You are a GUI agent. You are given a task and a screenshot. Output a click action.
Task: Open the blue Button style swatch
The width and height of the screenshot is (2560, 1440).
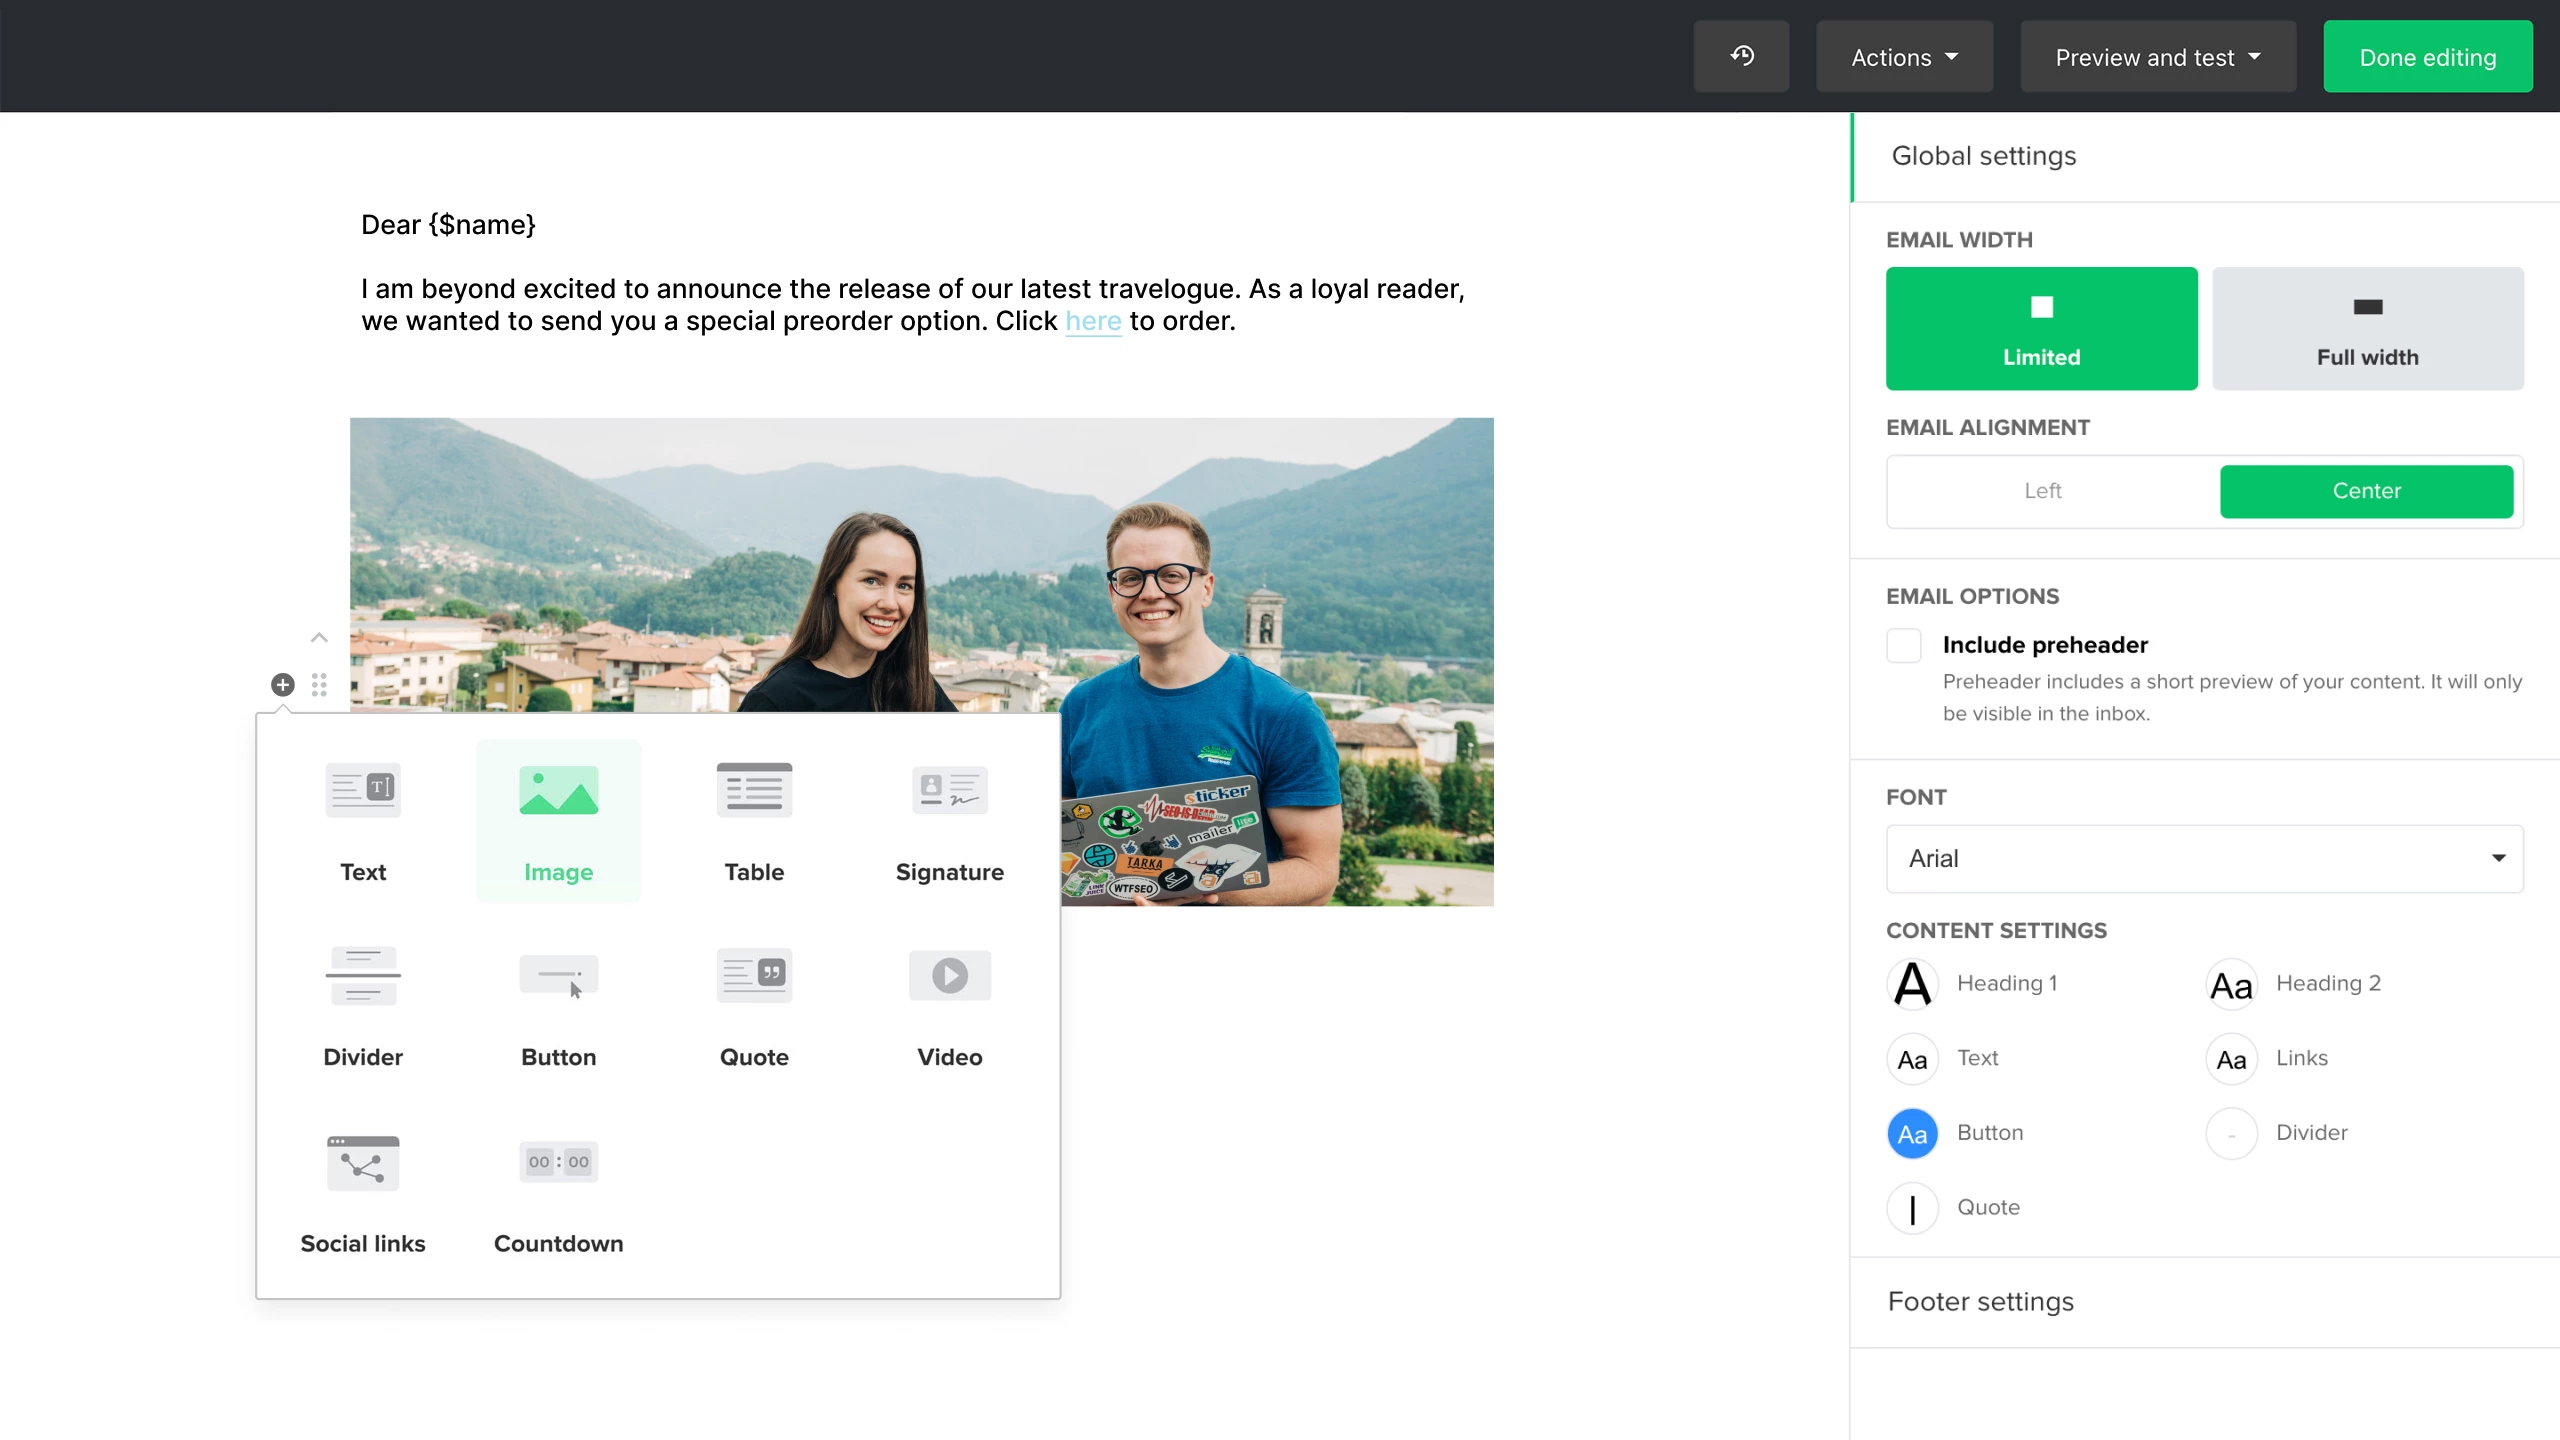1912,1133
